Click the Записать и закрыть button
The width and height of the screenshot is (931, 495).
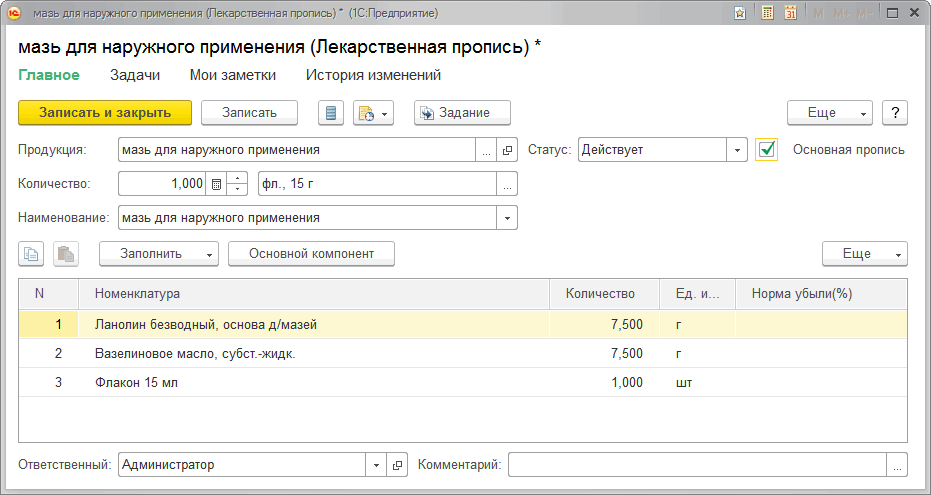[105, 113]
